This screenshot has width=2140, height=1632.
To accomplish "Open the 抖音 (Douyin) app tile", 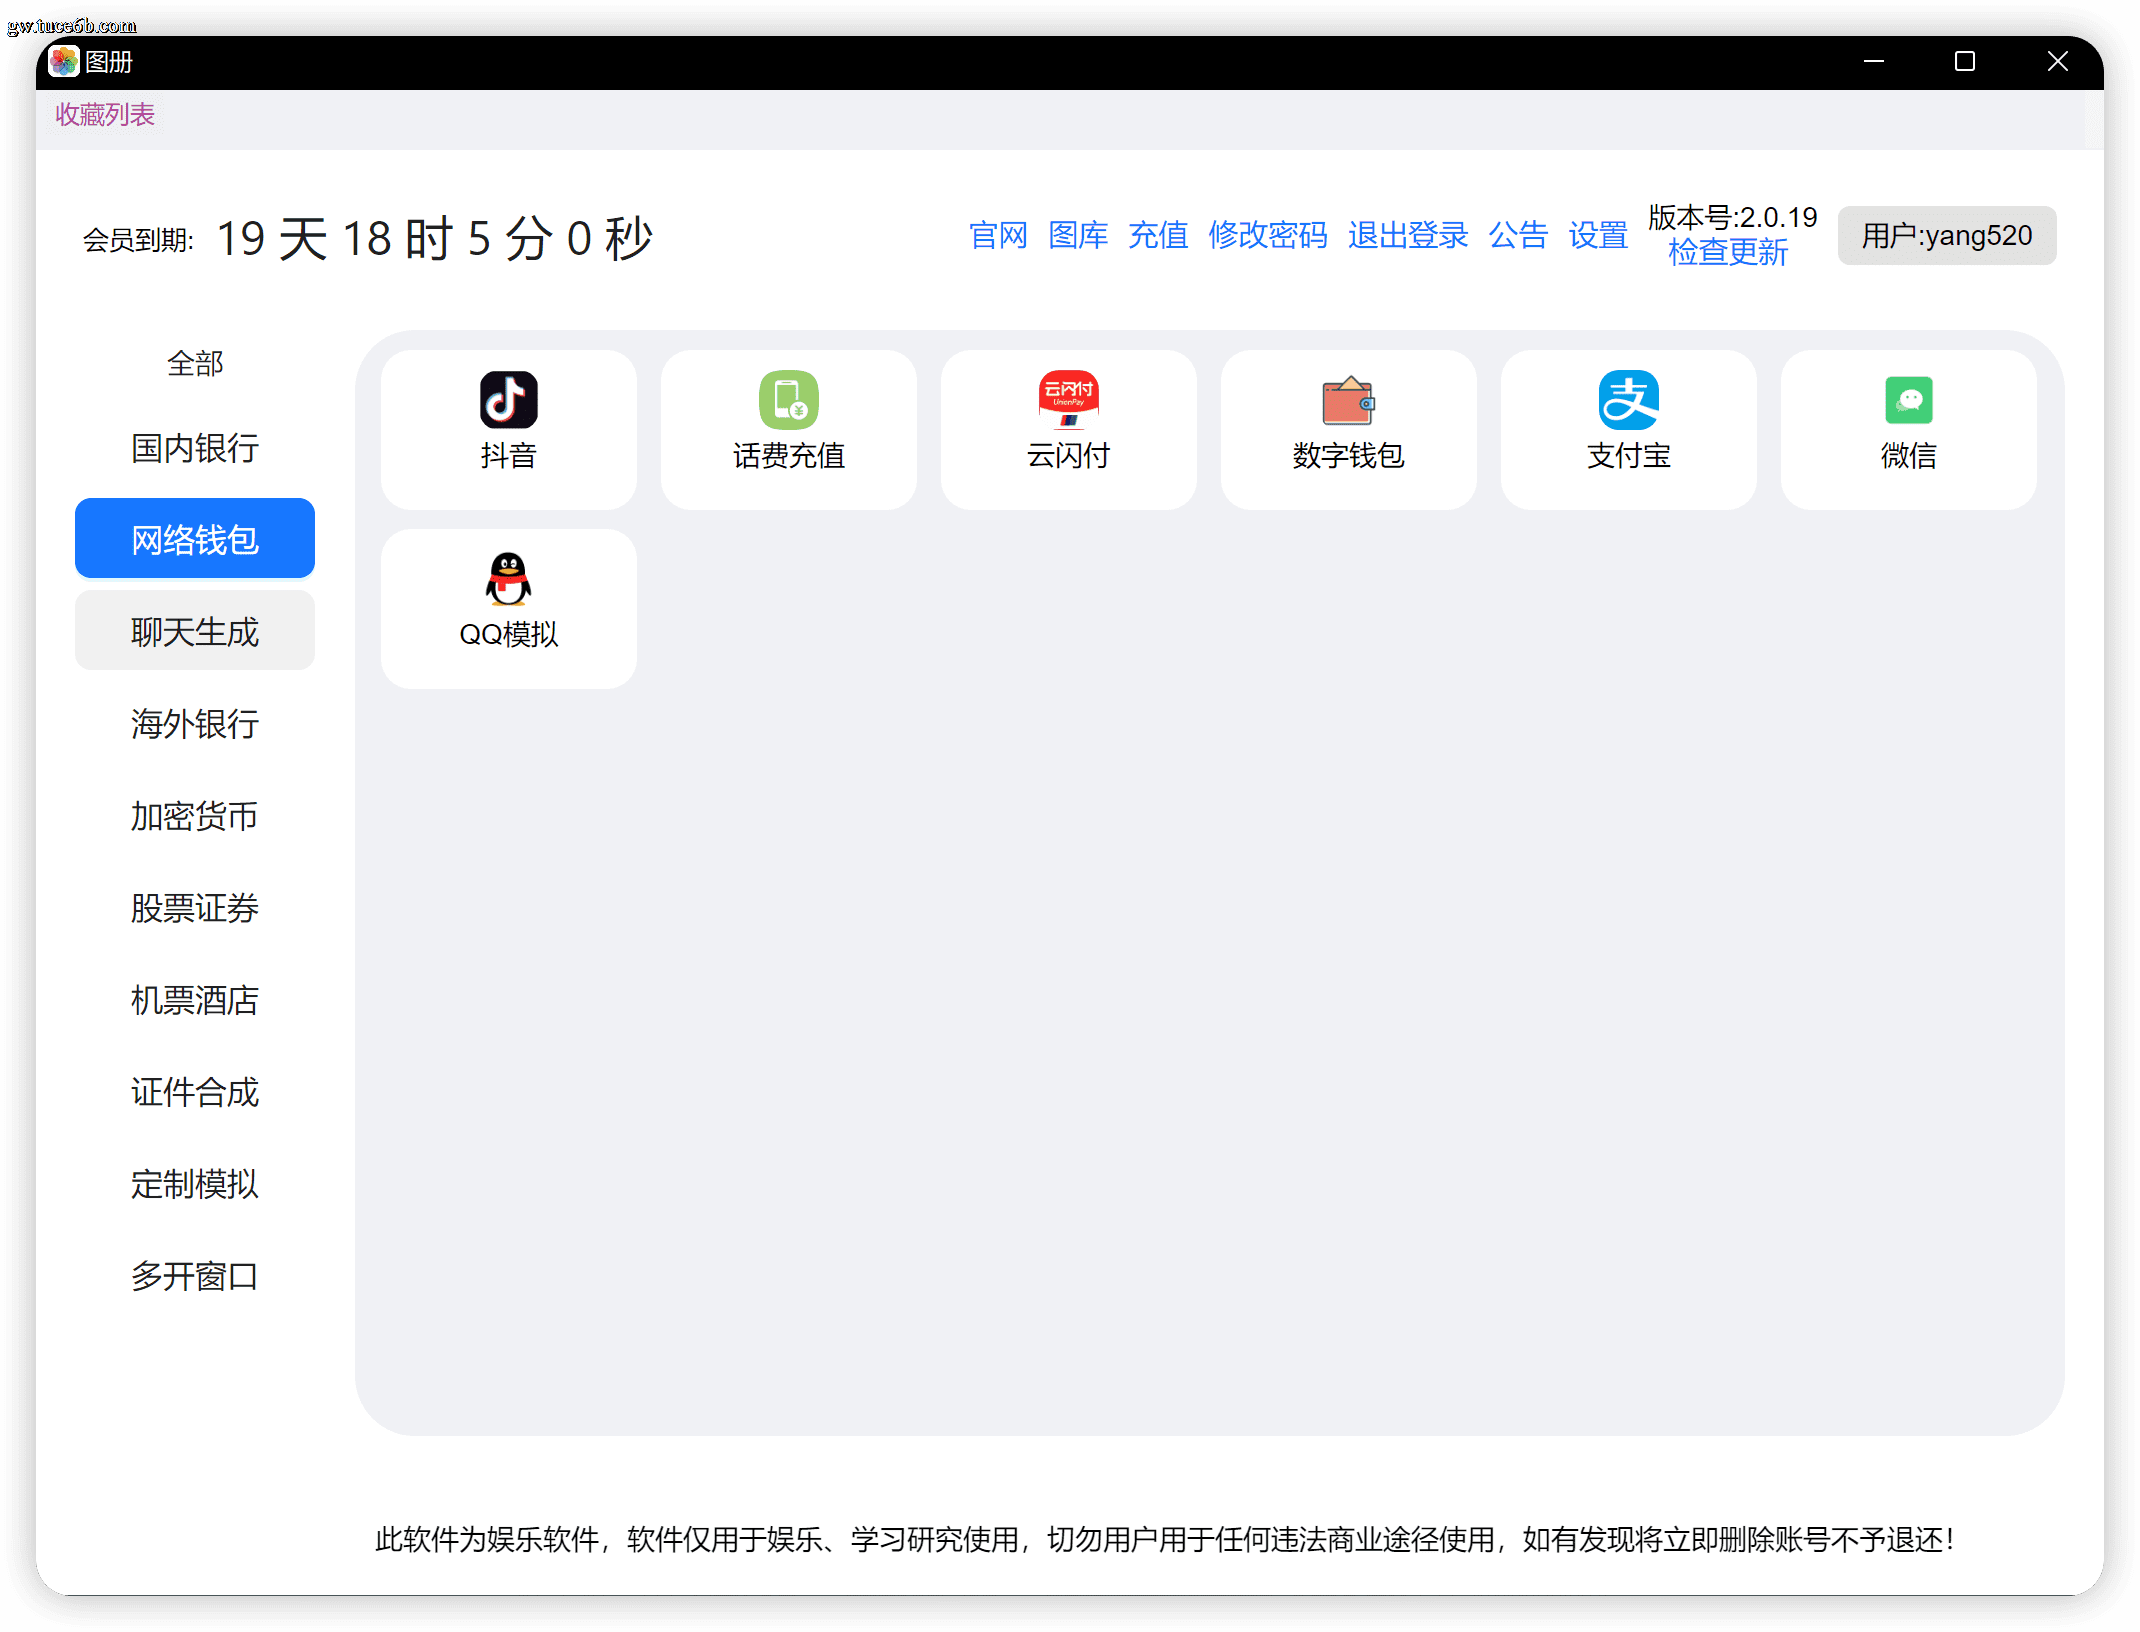I will pyautogui.click(x=508, y=429).
